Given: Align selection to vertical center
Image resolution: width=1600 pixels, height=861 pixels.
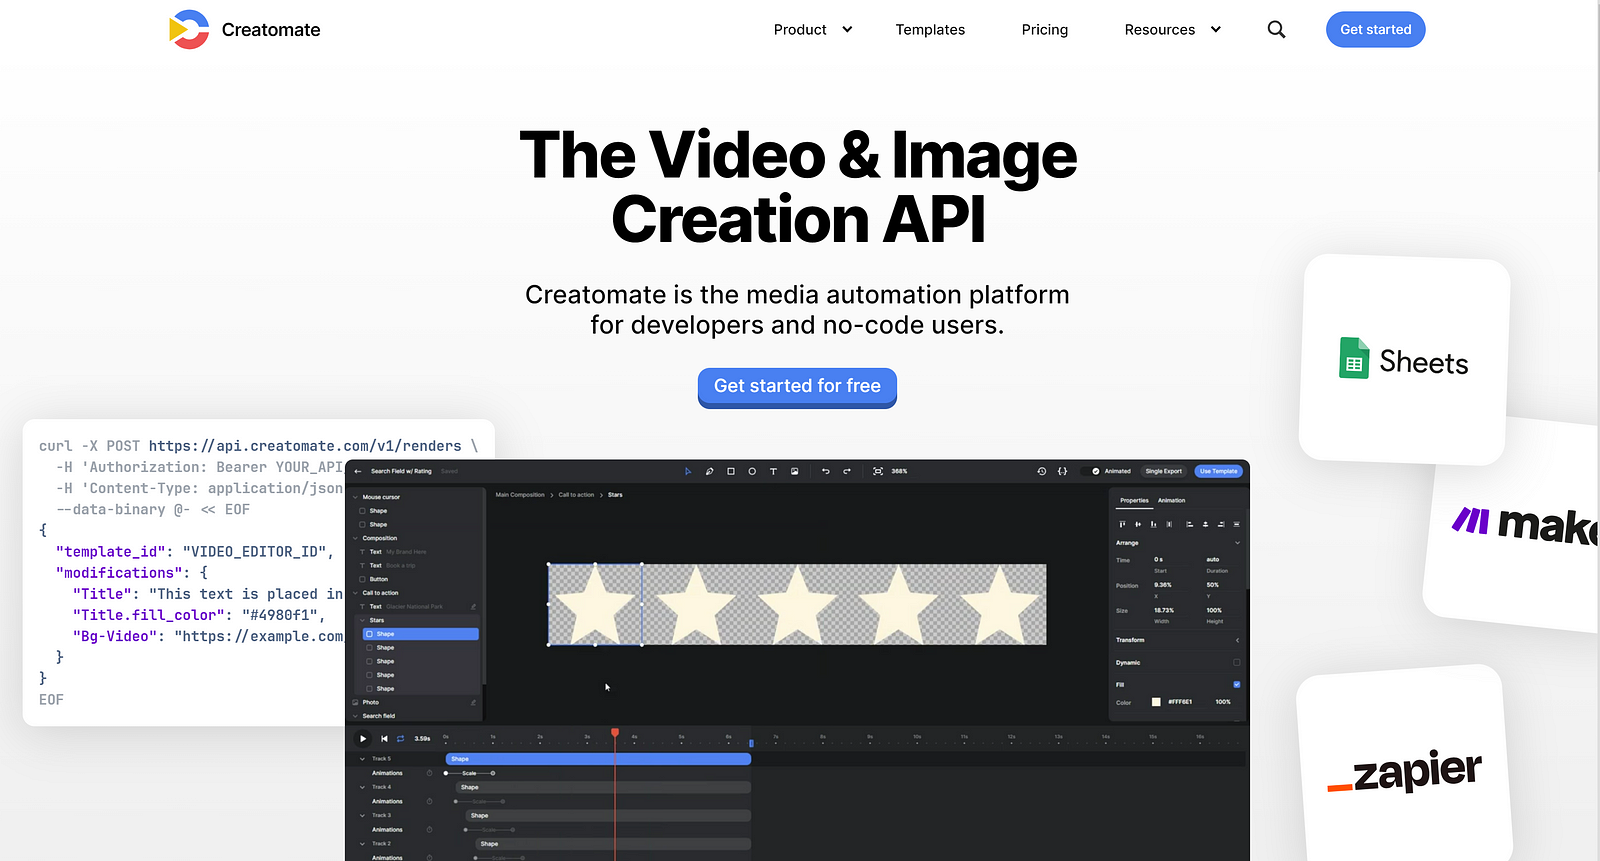Looking at the screenshot, I should click(1138, 524).
